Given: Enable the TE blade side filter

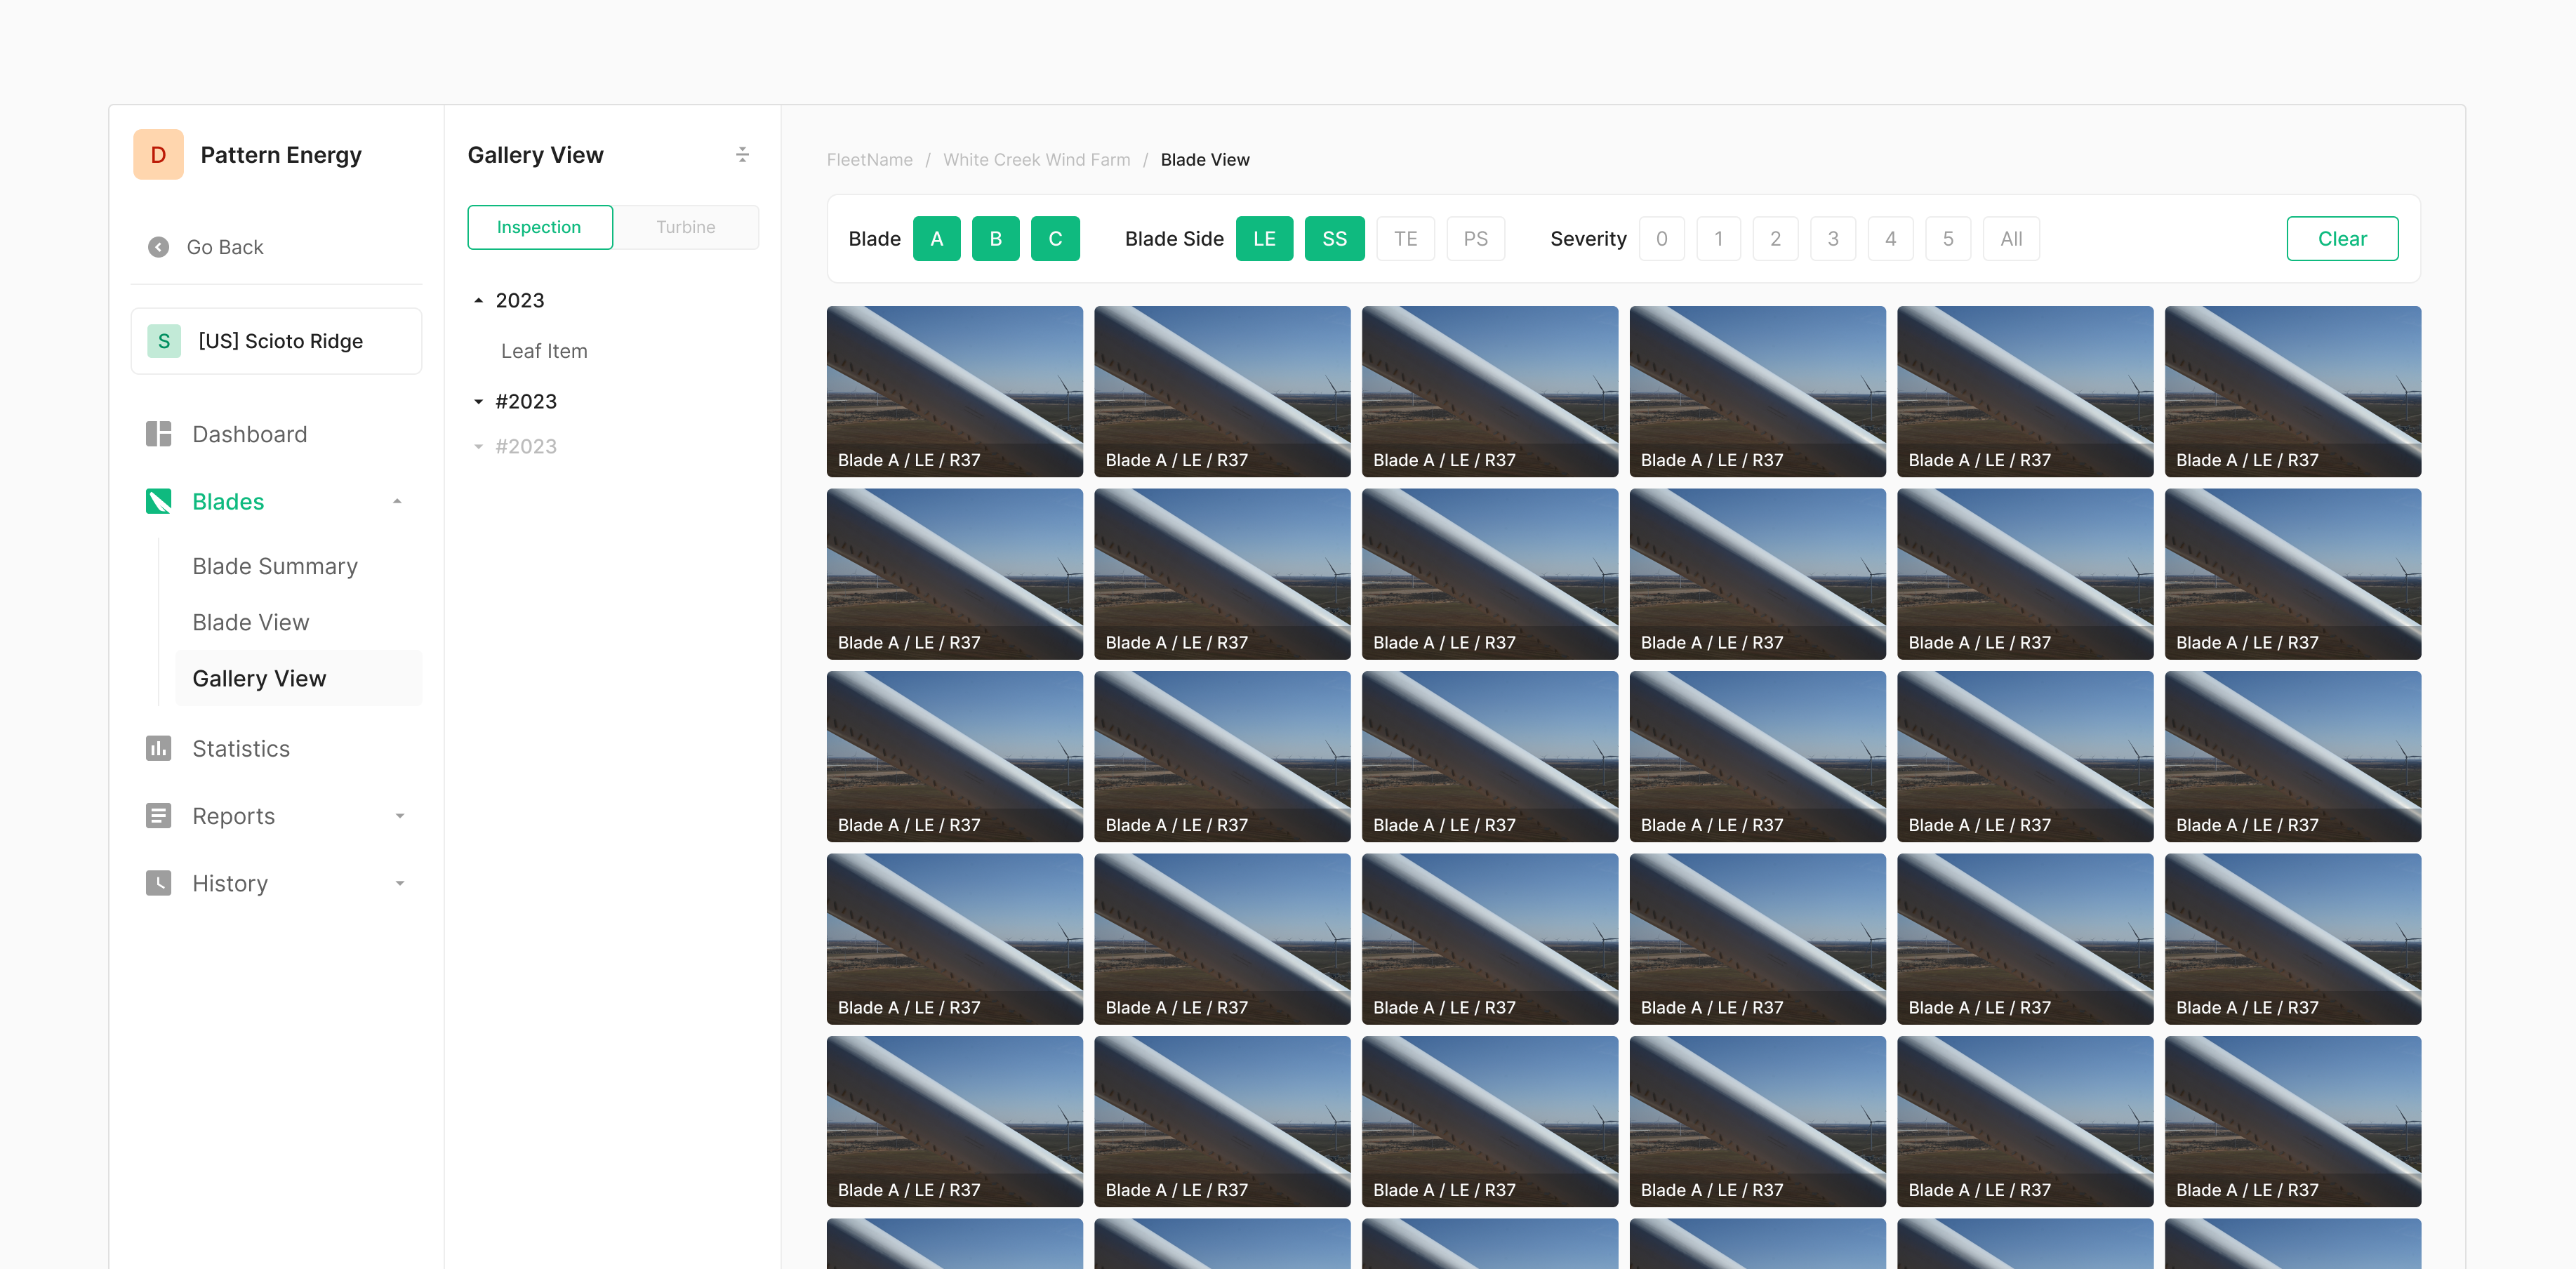Looking at the screenshot, I should 1405,239.
